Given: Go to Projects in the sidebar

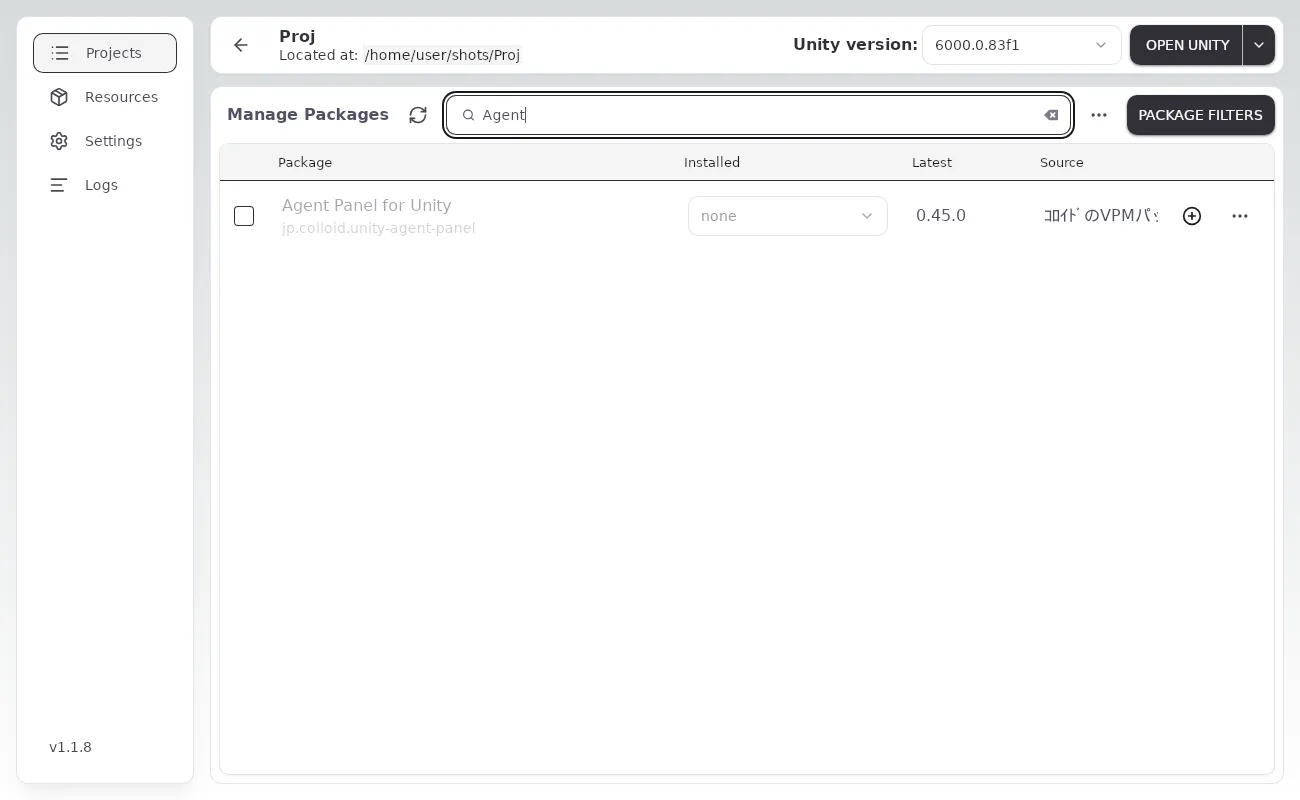Looking at the screenshot, I should point(105,53).
